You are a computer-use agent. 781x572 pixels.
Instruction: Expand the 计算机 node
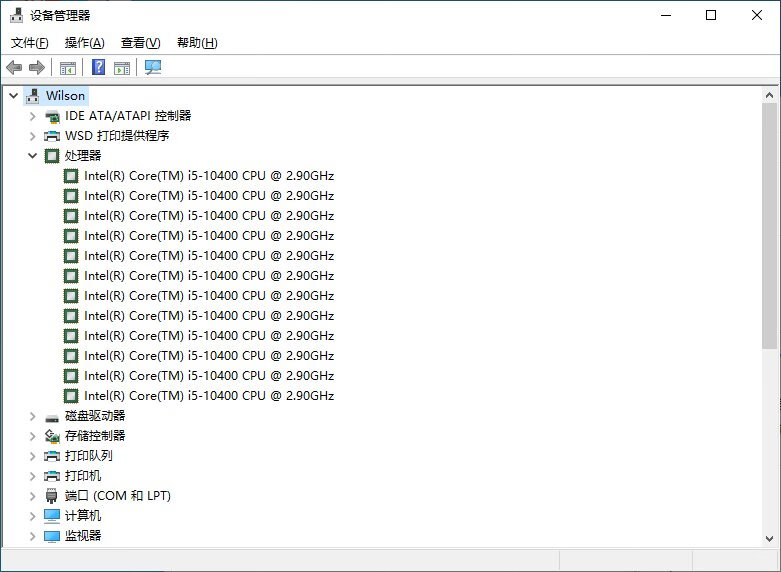click(x=32, y=516)
